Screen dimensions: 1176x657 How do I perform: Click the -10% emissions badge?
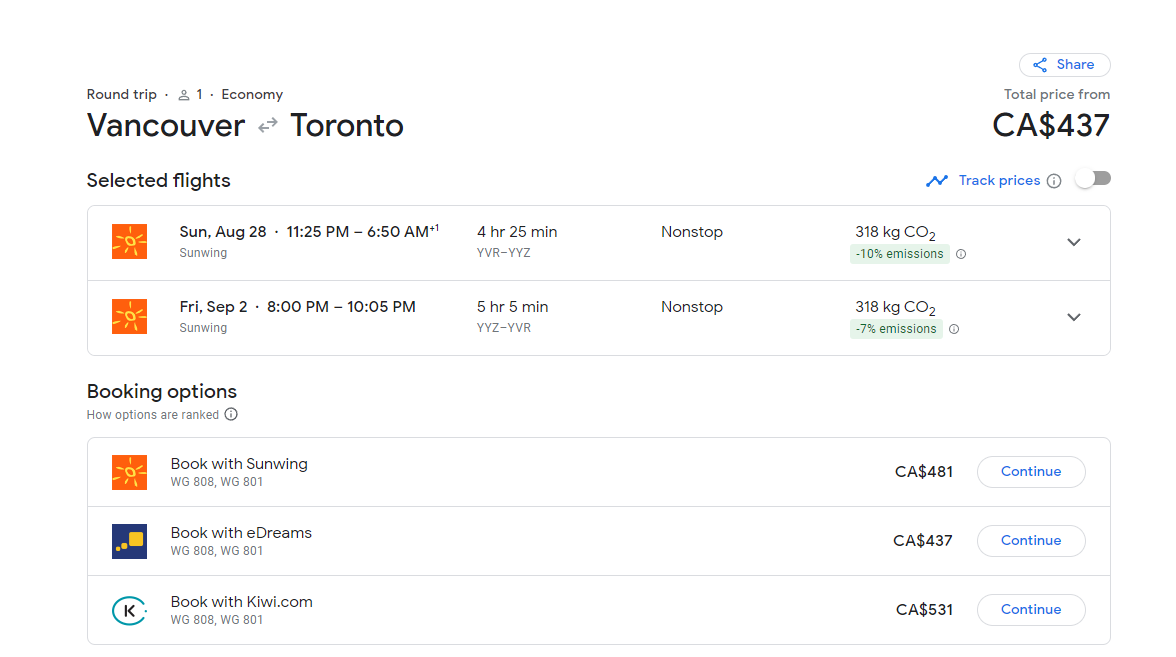[899, 254]
